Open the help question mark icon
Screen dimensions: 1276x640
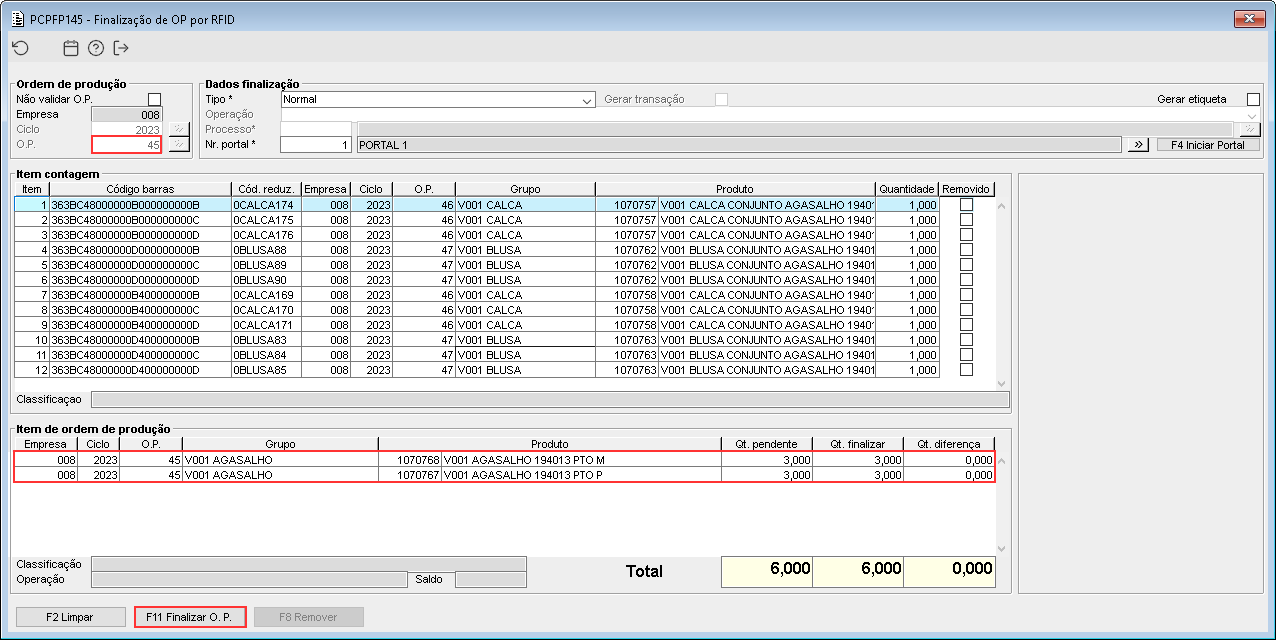96,47
